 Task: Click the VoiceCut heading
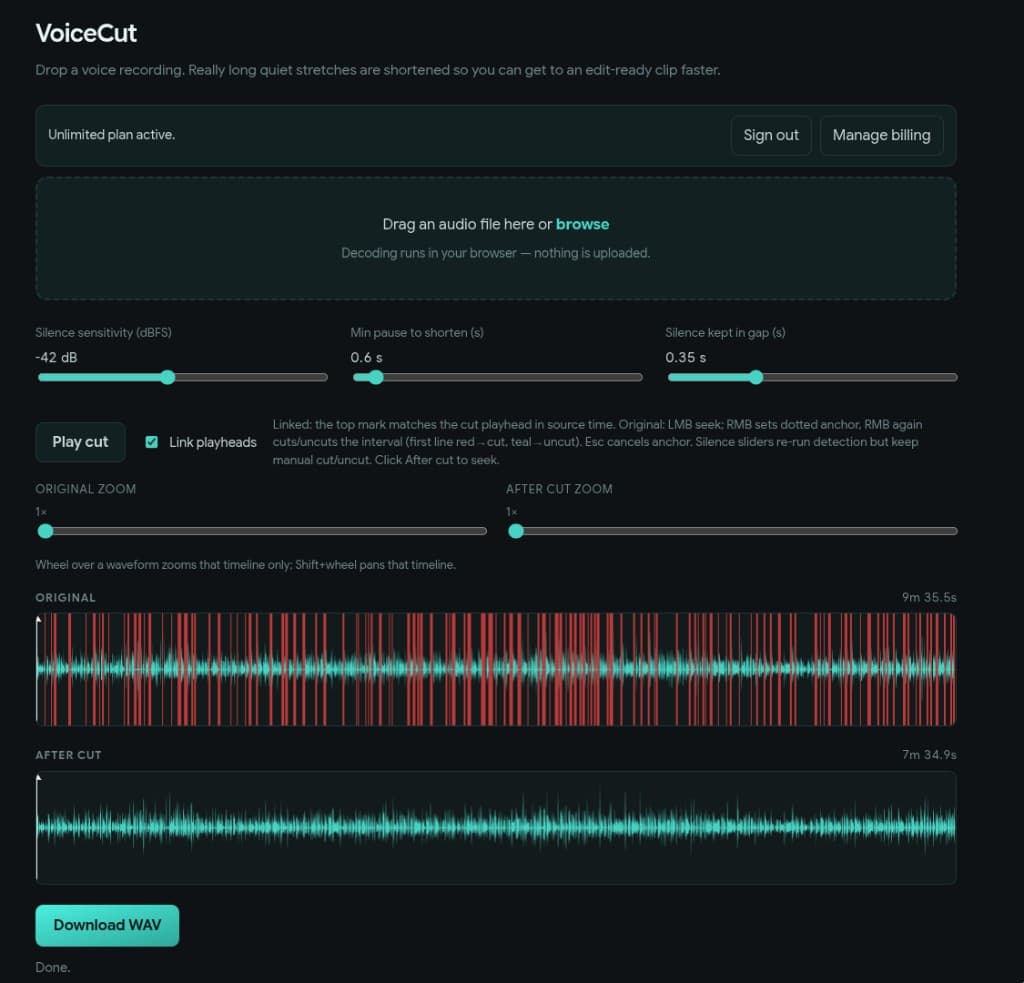[86, 33]
